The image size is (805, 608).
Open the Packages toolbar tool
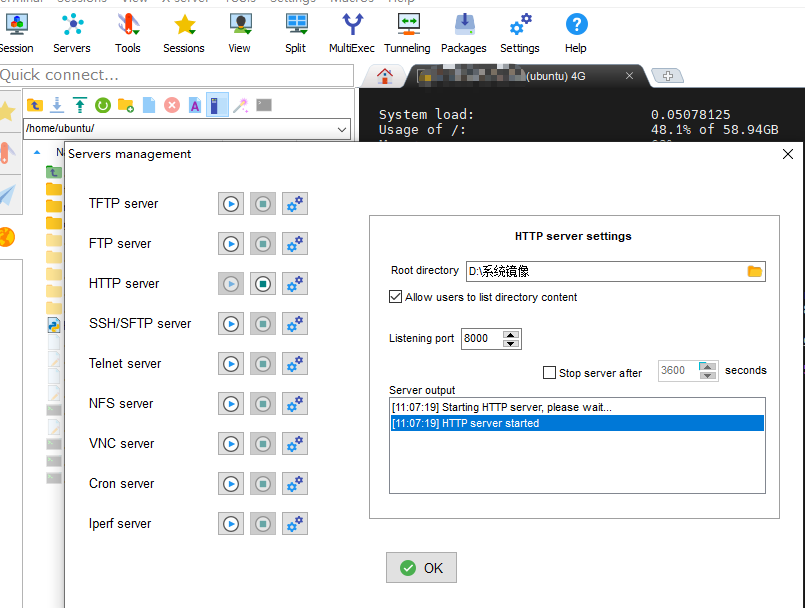pyautogui.click(x=464, y=32)
